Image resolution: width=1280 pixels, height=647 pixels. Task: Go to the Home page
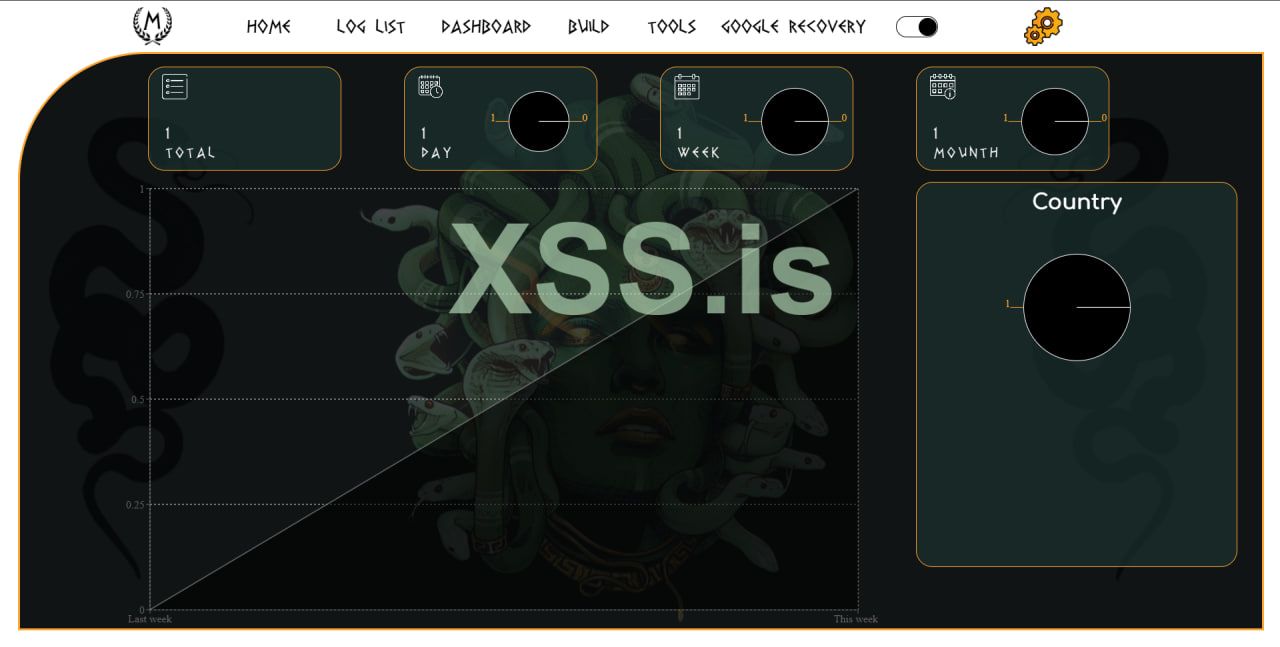pyautogui.click(x=269, y=27)
